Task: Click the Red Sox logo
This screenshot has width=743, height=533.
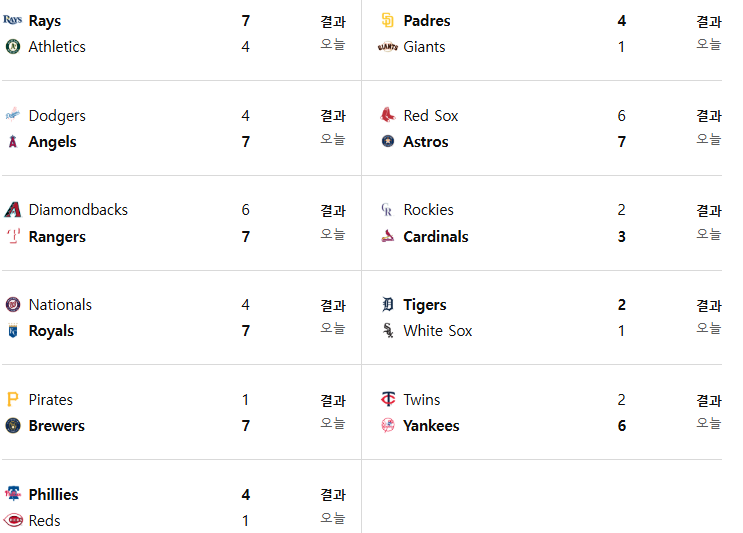Action: [x=388, y=115]
